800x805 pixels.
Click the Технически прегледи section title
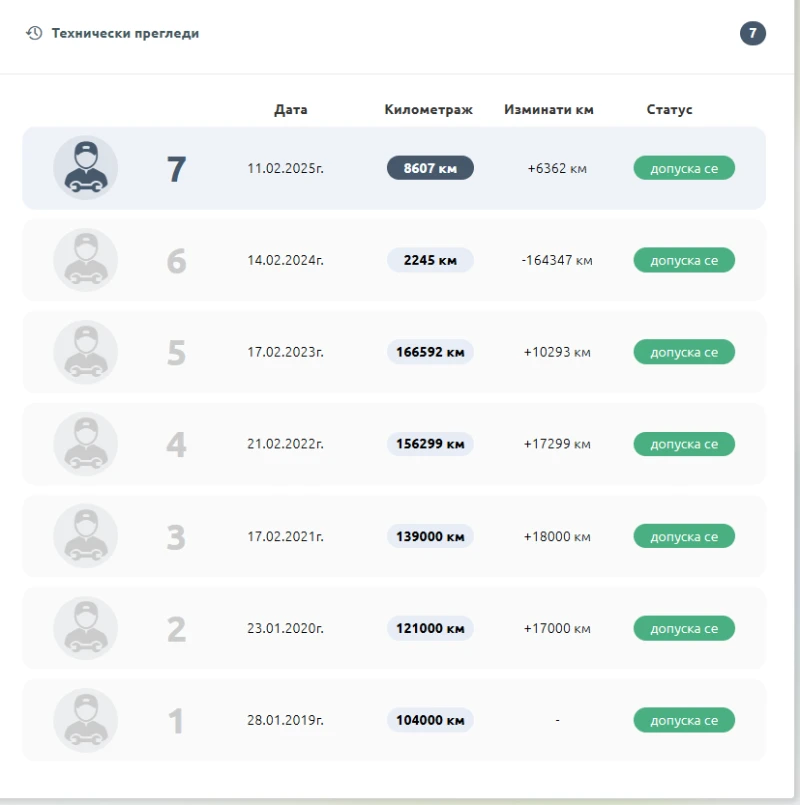pos(125,33)
